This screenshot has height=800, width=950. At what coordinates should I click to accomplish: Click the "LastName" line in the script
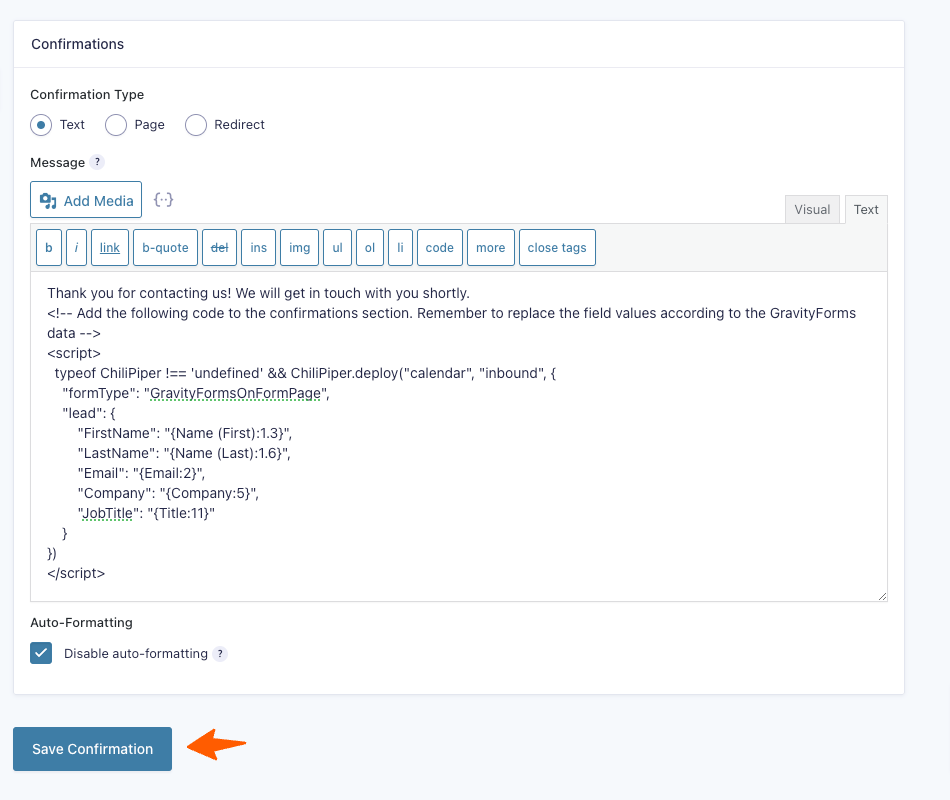point(184,453)
